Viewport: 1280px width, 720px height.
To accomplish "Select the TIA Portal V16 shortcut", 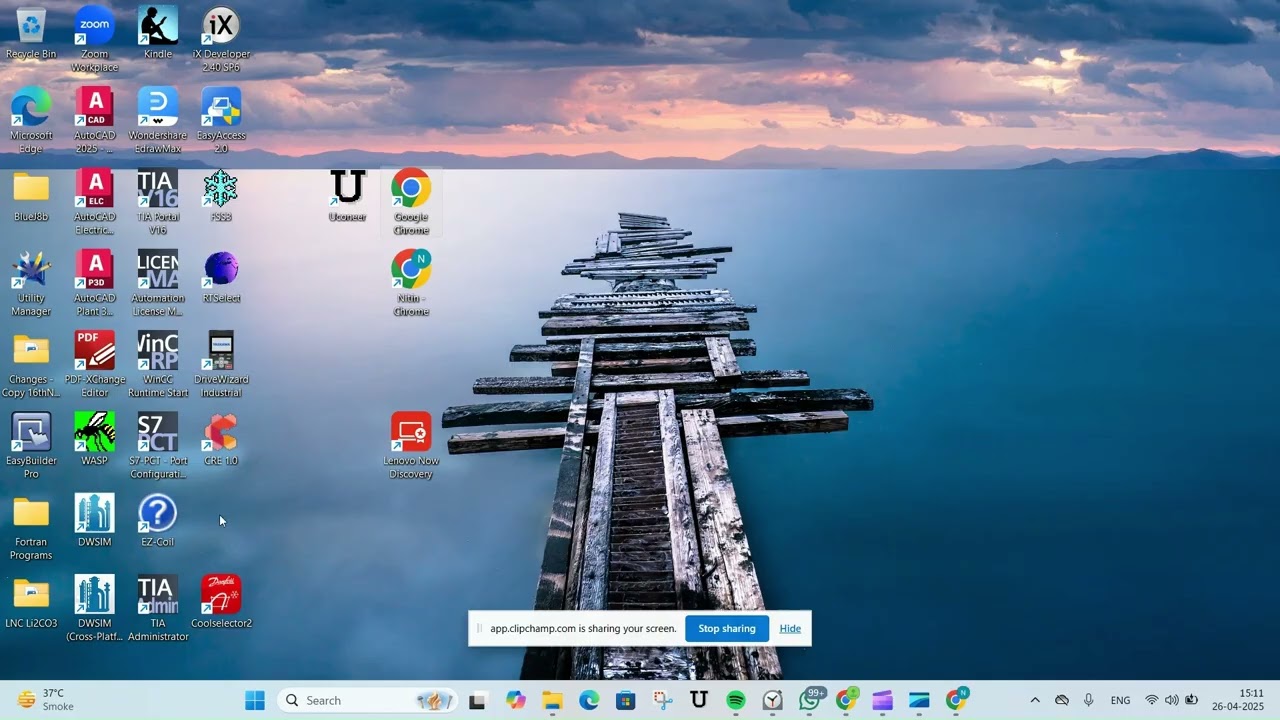I will [157, 202].
